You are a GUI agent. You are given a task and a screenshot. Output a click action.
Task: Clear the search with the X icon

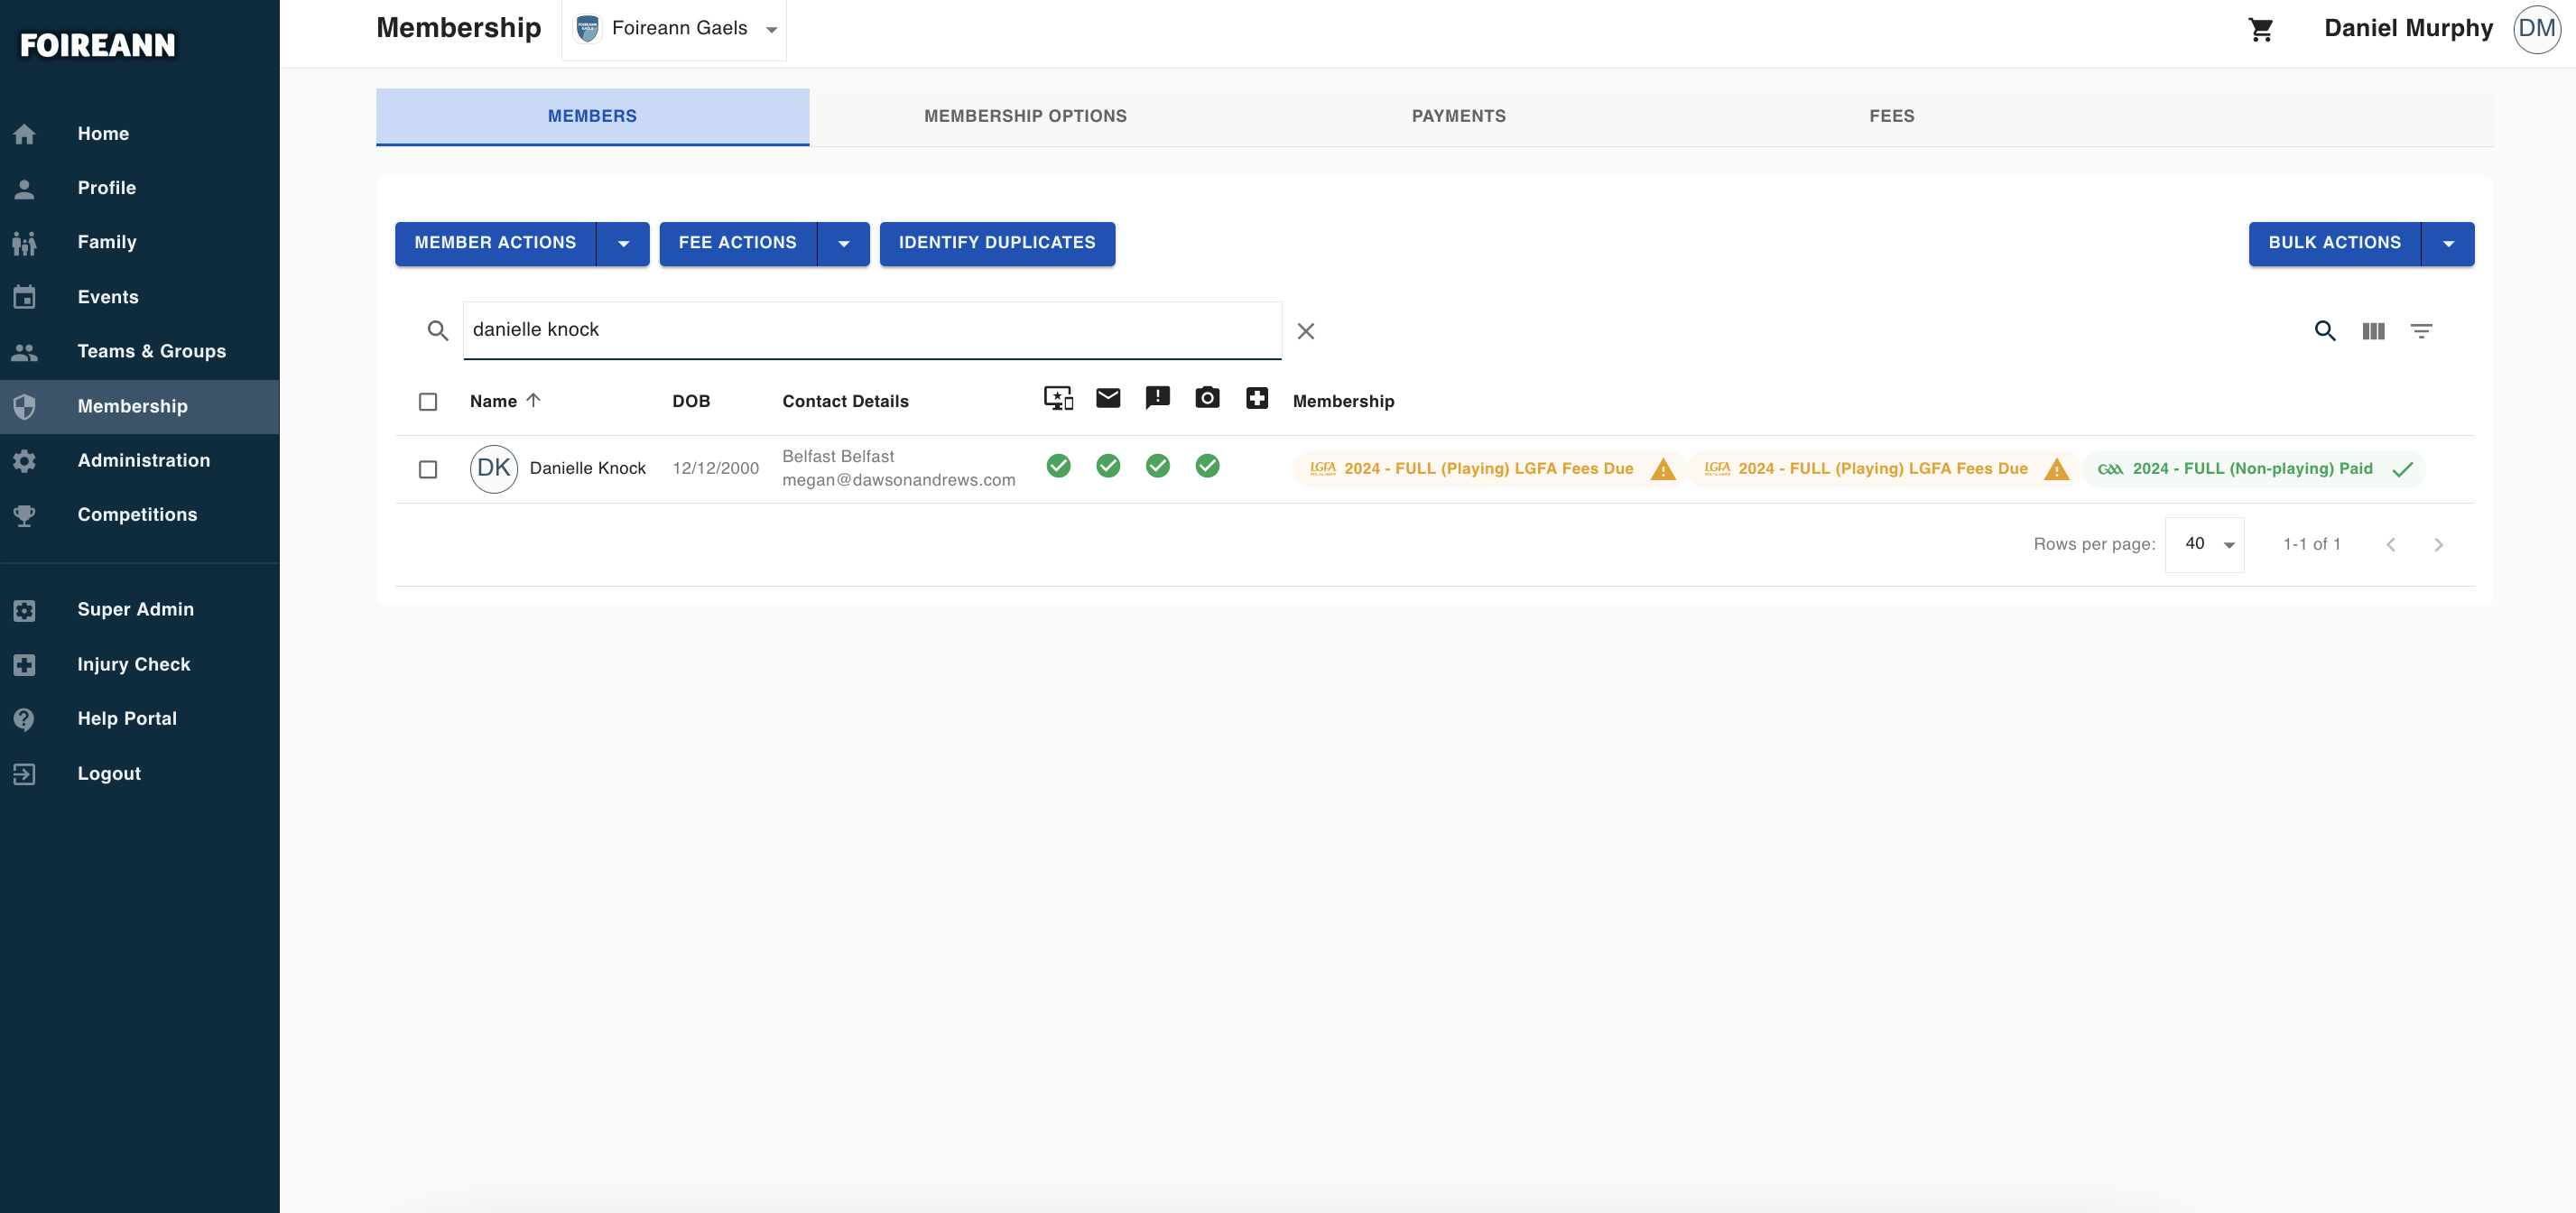coord(1306,331)
